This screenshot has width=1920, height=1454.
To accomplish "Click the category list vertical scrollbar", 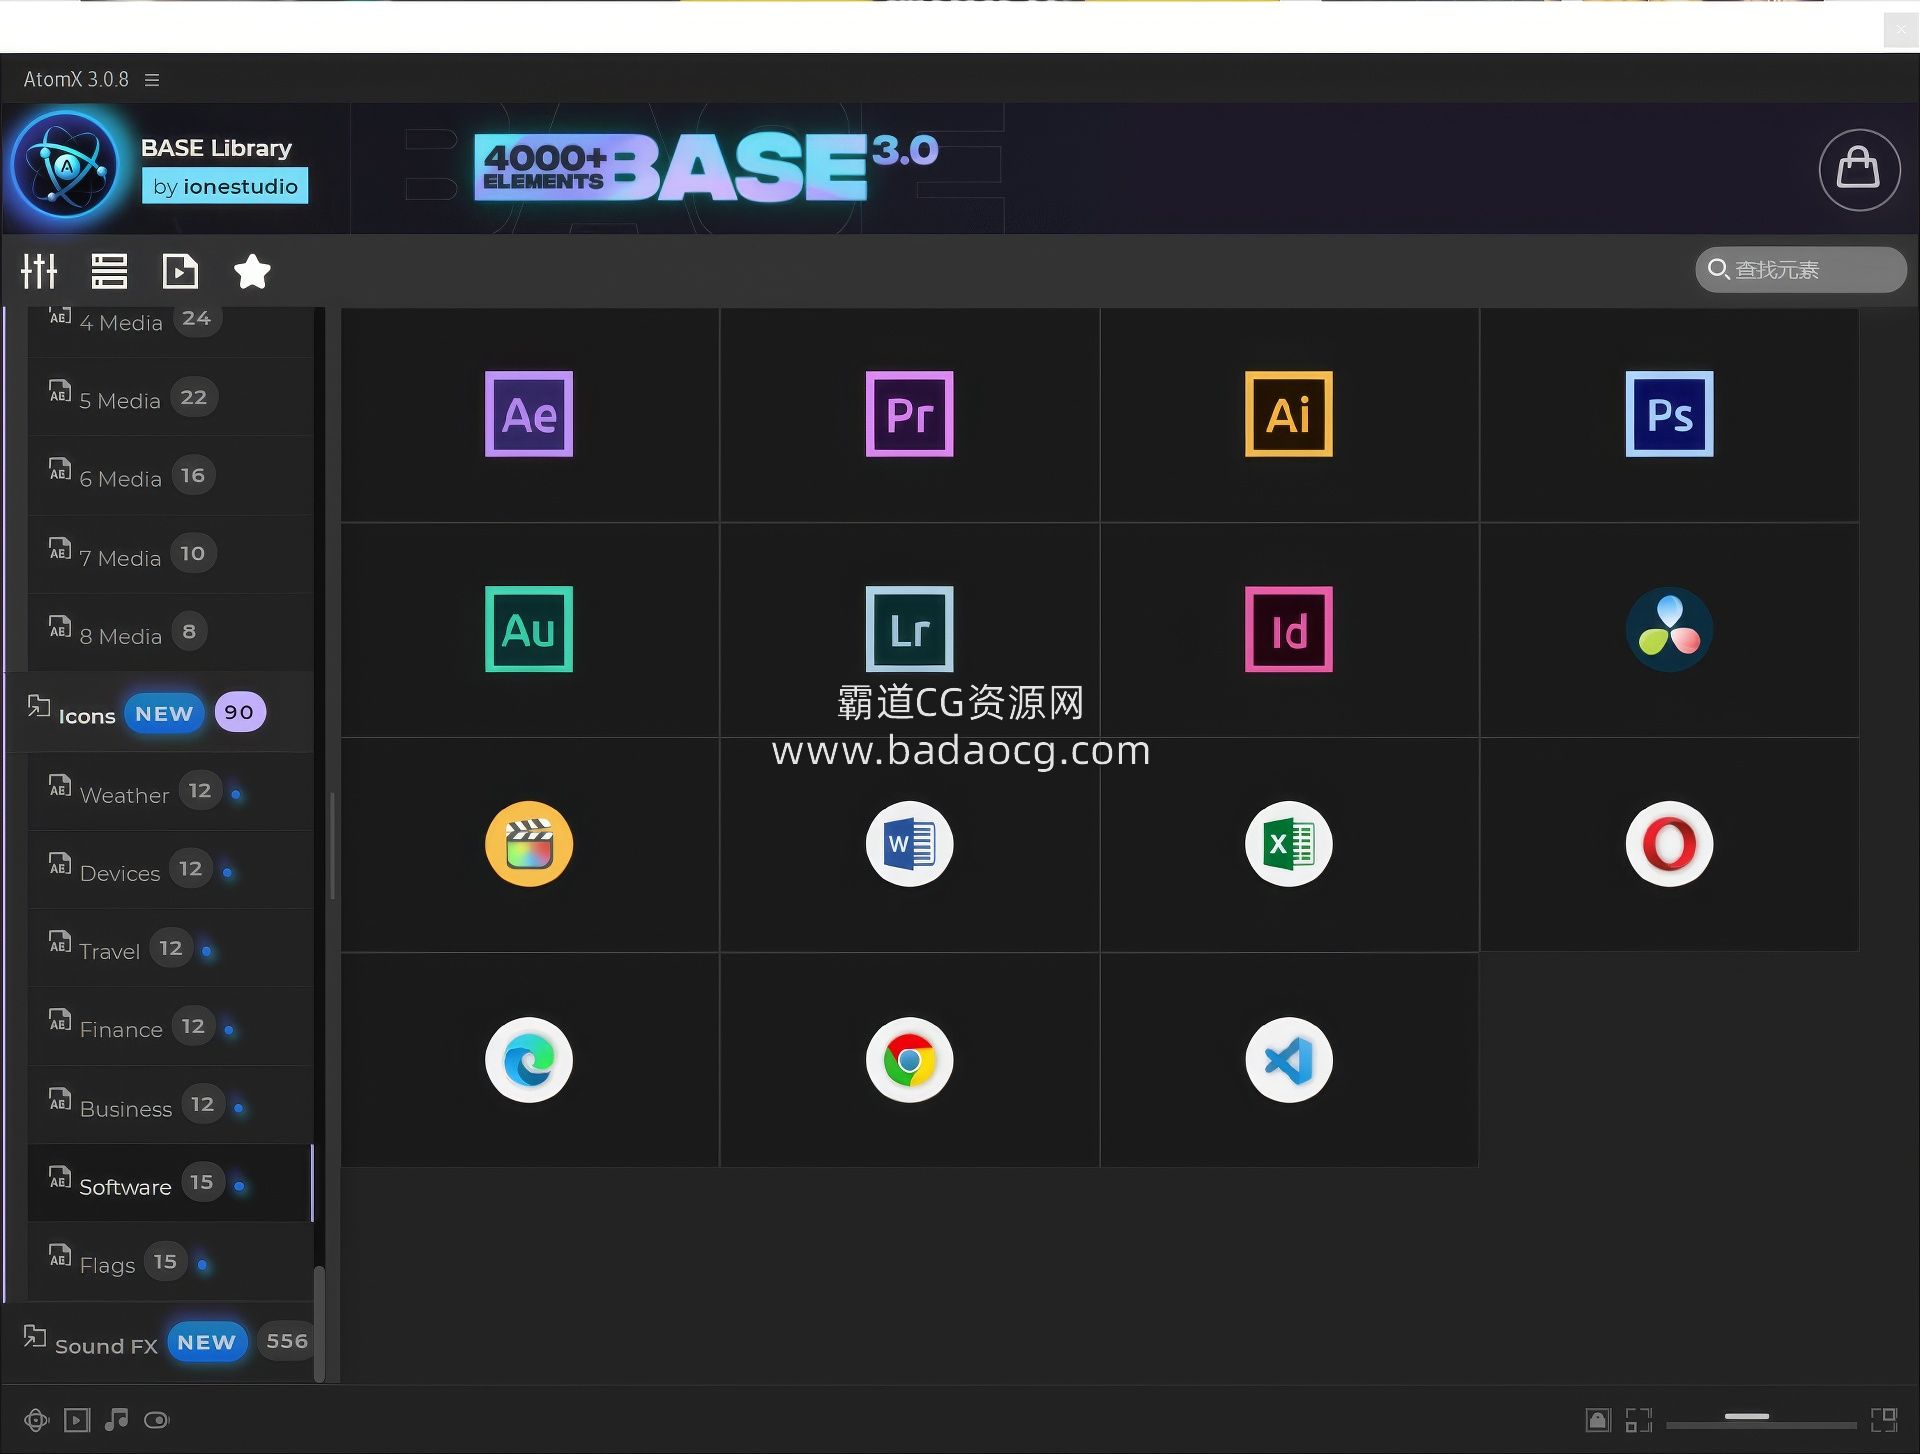I will (x=319, y=1323).
